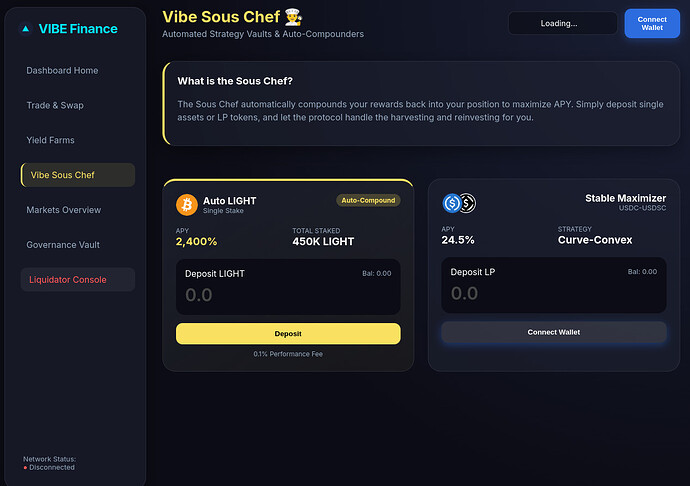Click the blue USDC coin icon
Viewport: 690px width, 486px height.
452,204
